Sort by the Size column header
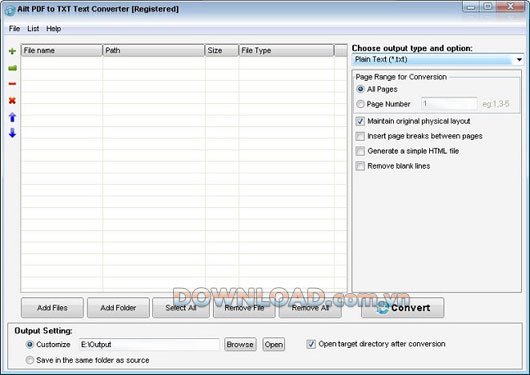 (x=222, y=50)
